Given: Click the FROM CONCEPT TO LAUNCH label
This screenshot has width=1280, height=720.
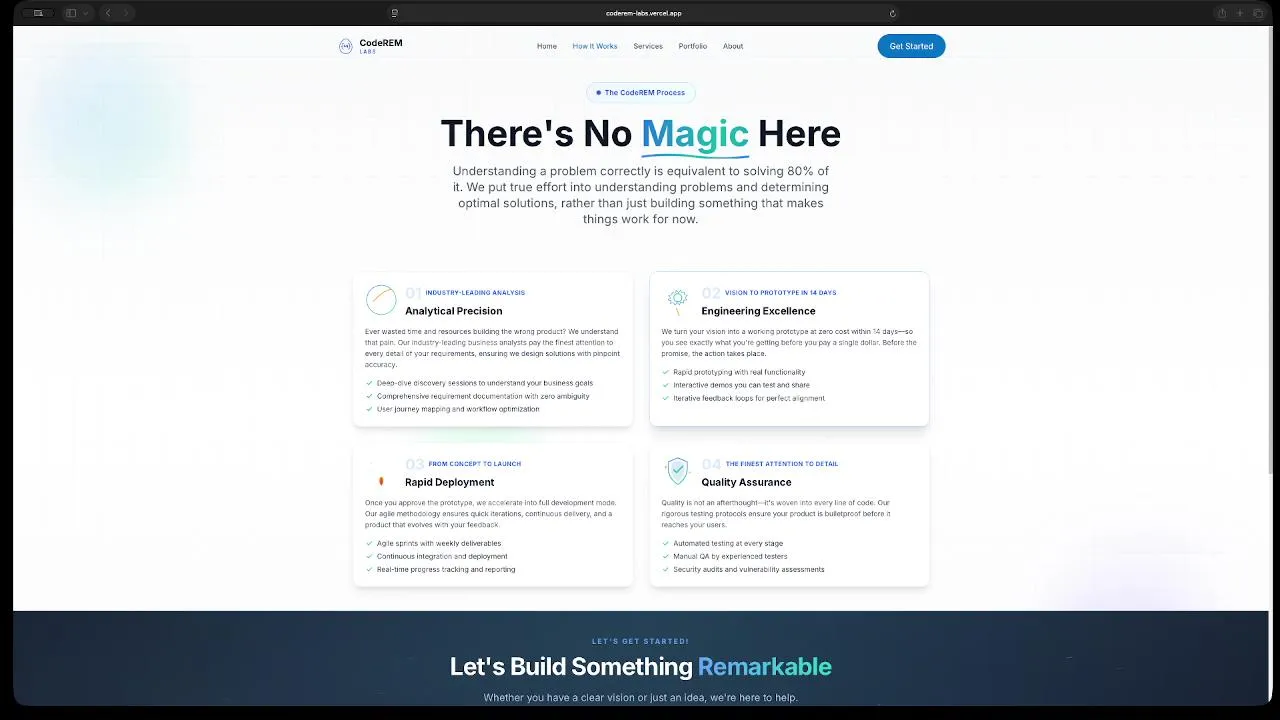Looking at the screenshot, I should tap(475, 464).
